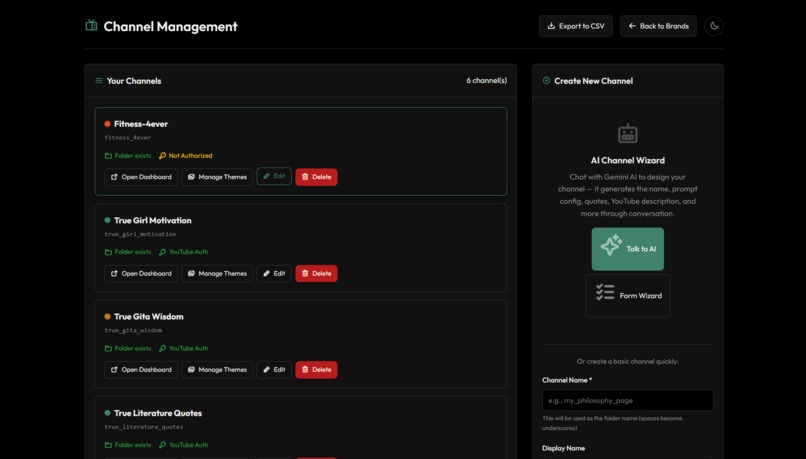
Task: Click the red status dot of Fitness-4ever
Action: (107, 124)
